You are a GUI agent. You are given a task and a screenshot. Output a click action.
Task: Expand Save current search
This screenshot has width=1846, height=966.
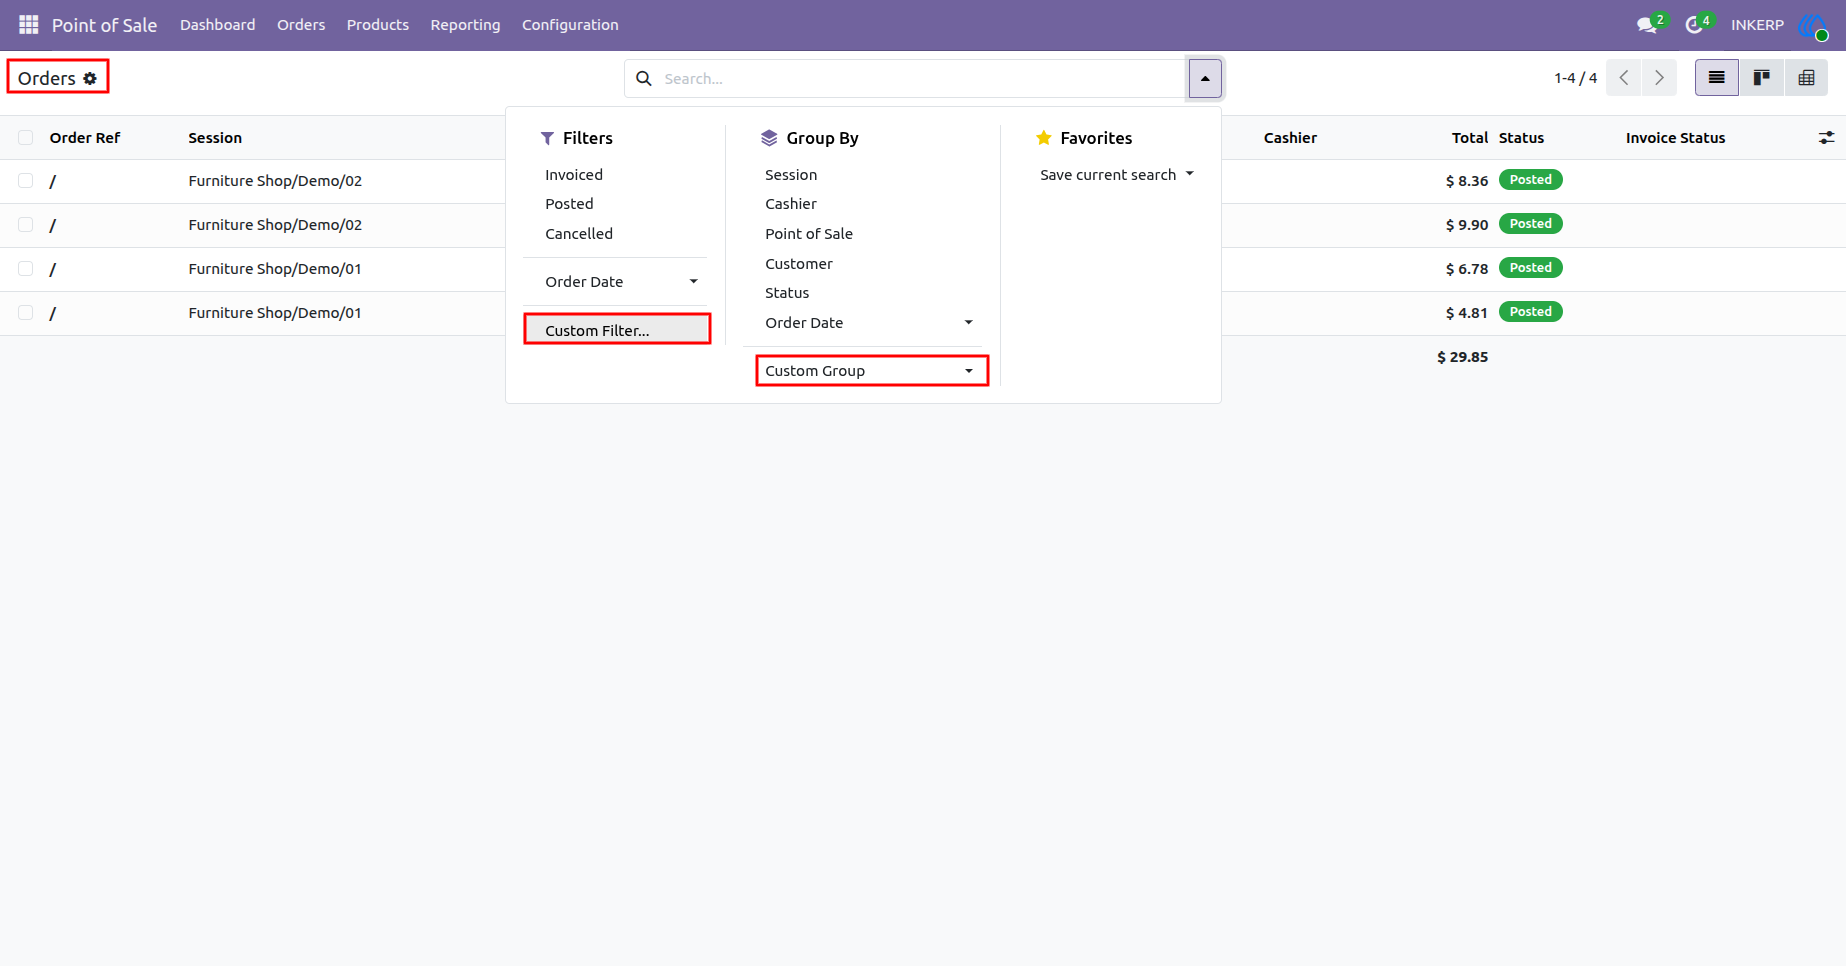(1117, 175)
